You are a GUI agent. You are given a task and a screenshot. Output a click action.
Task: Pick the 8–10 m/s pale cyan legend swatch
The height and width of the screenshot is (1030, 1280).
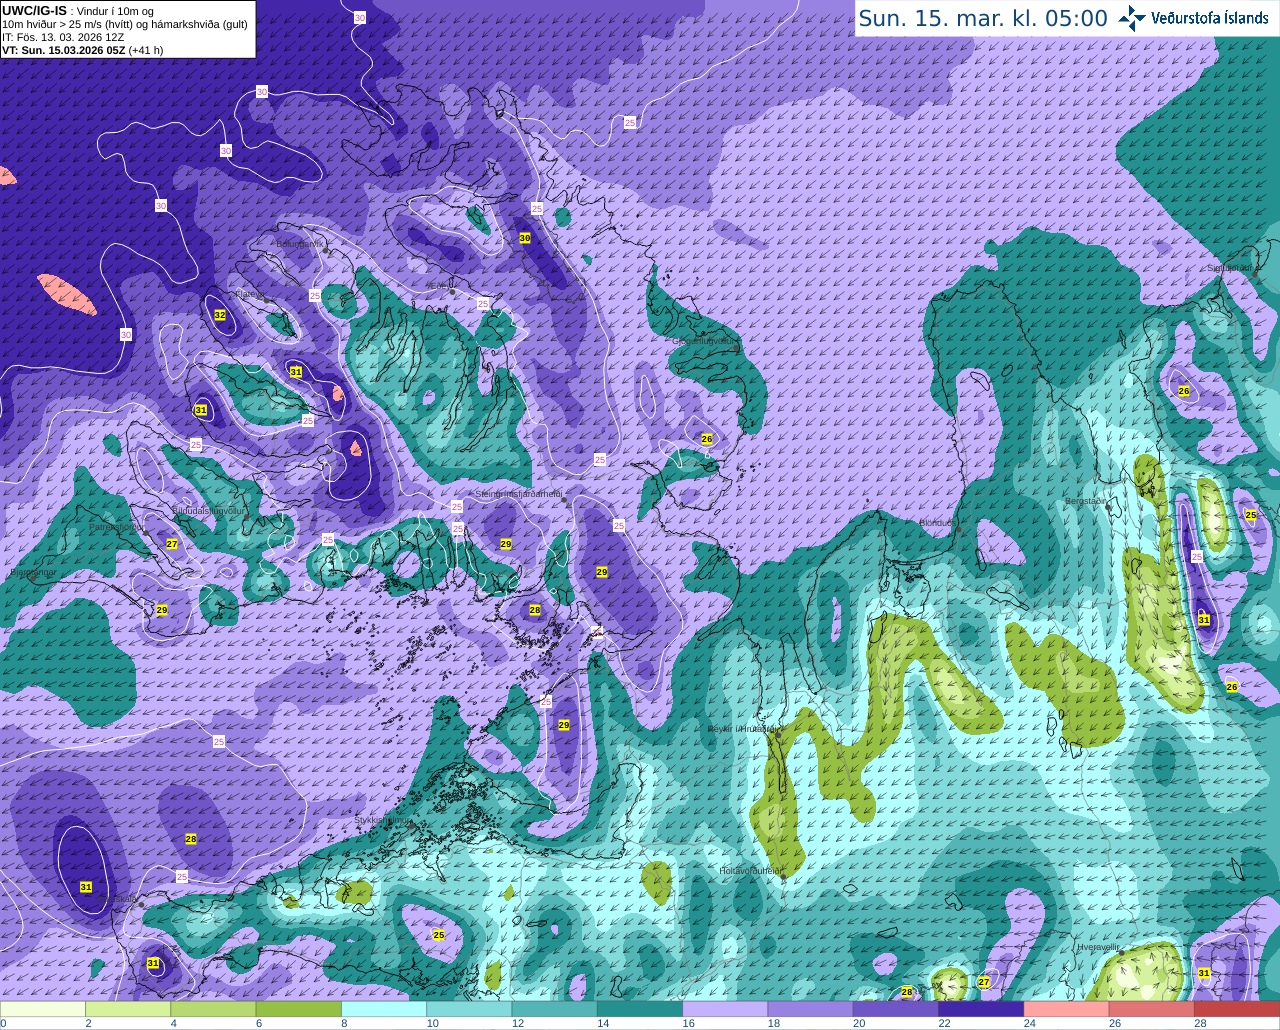tap(384, 1009)
